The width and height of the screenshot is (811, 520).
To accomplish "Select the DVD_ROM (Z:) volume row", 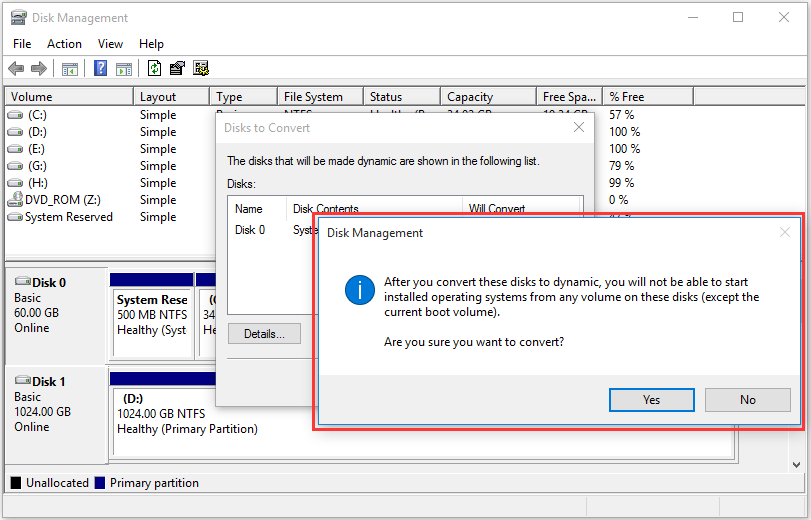I will (62, 200).
